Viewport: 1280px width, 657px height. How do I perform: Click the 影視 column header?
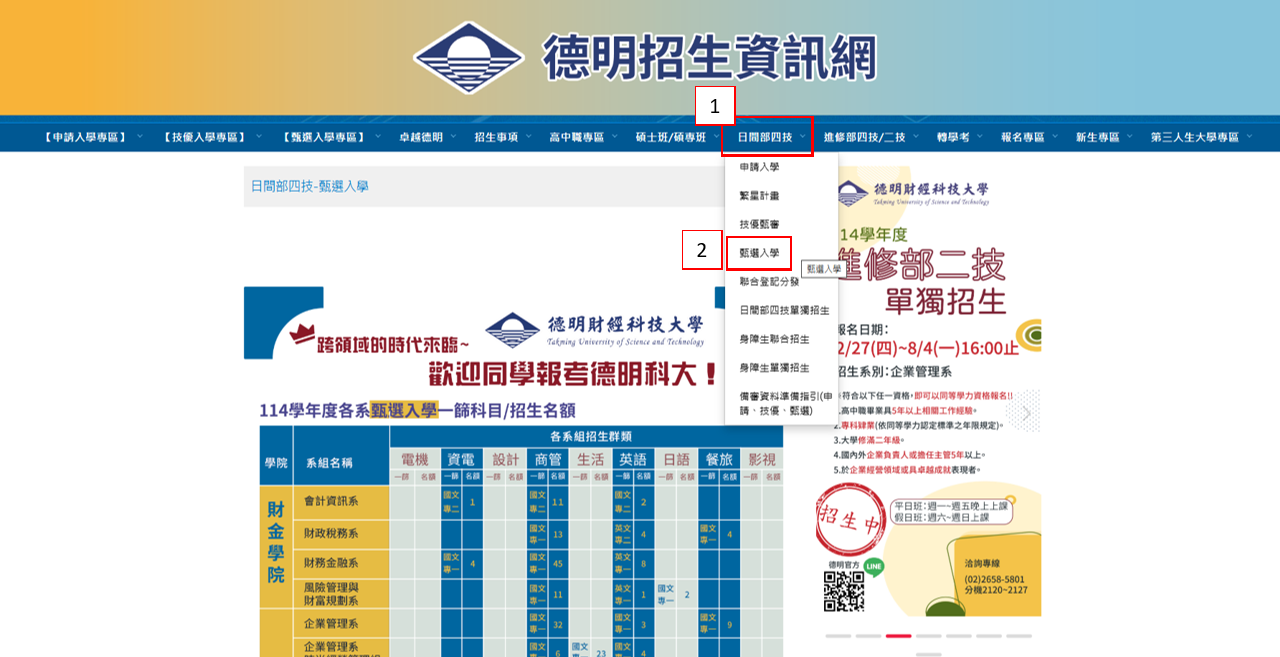(x=761, y=459)
